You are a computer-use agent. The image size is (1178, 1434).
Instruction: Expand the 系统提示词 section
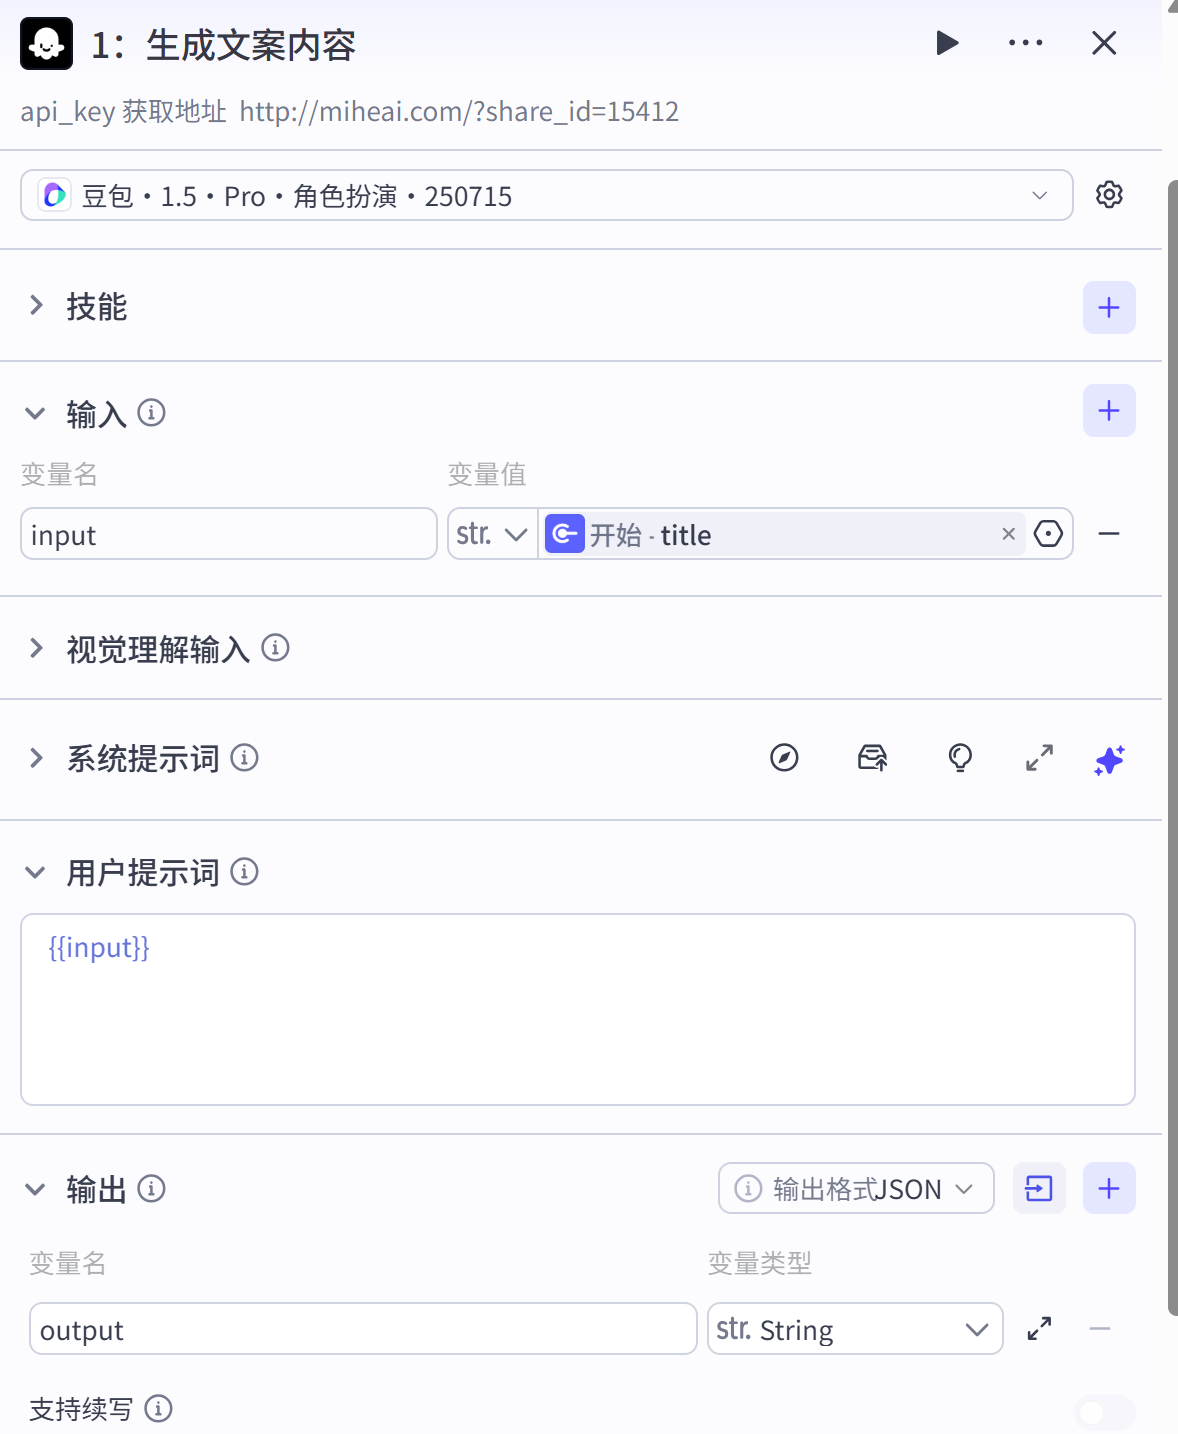point(36,758)
